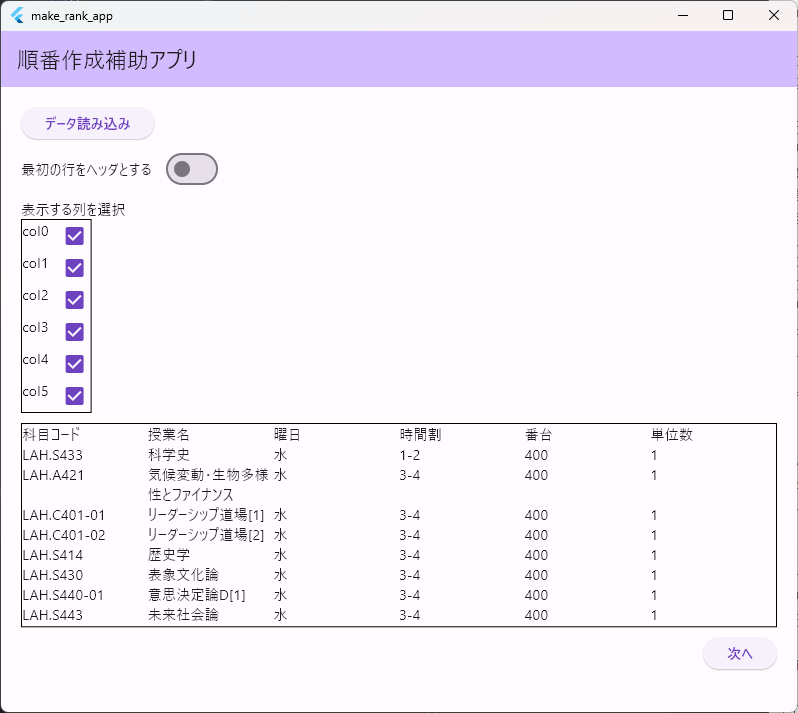Viewport: 798px width, 713px height.
Task: Click the 意思決定論D[1] cell
Action: pyautogui.click(x=196, y=595)
